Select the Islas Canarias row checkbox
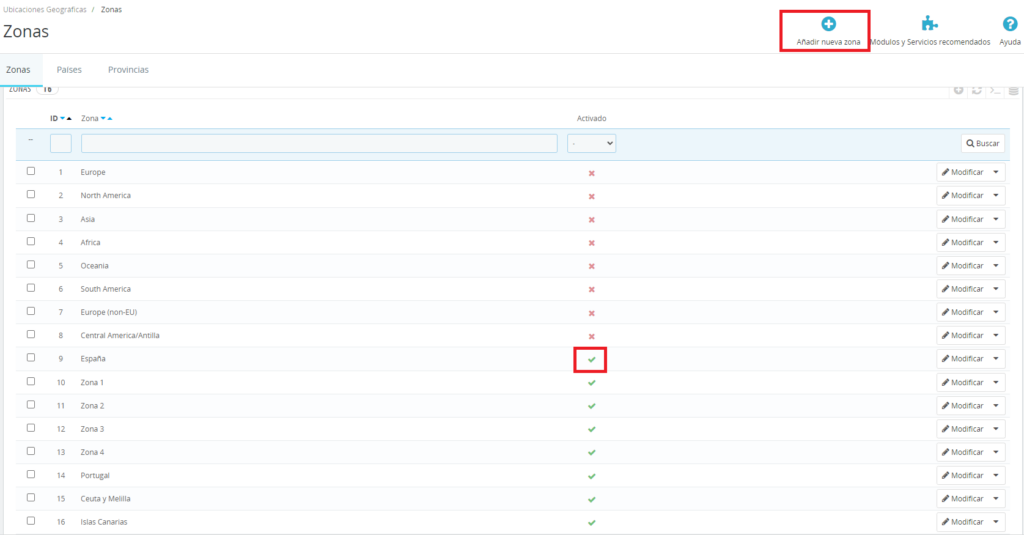 (31, 521)
